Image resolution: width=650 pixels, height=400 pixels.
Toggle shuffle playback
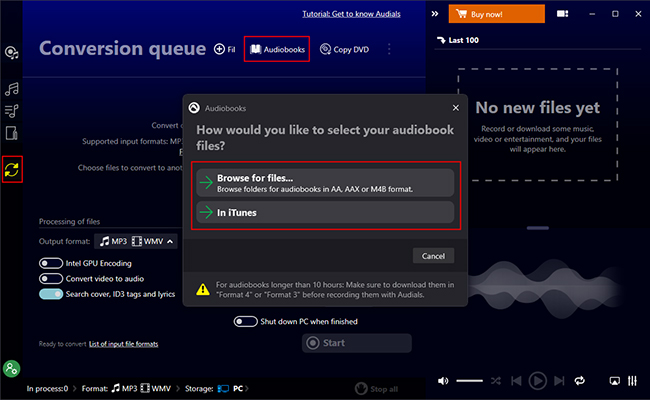click(496, 381)
